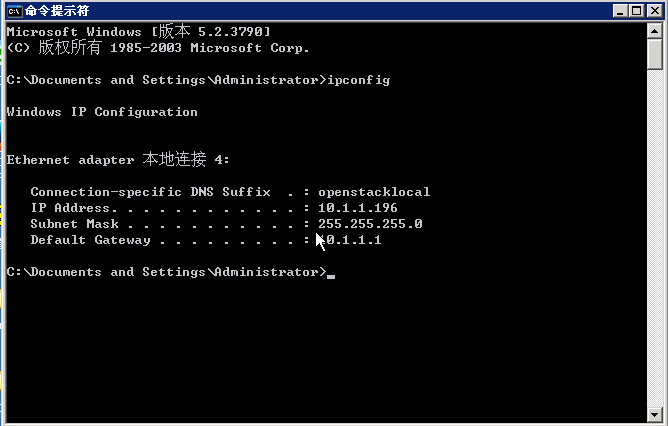Click the Windows version number 5.2.3790
This screenshot has width=668, height=426.
[x=230, y=32]
